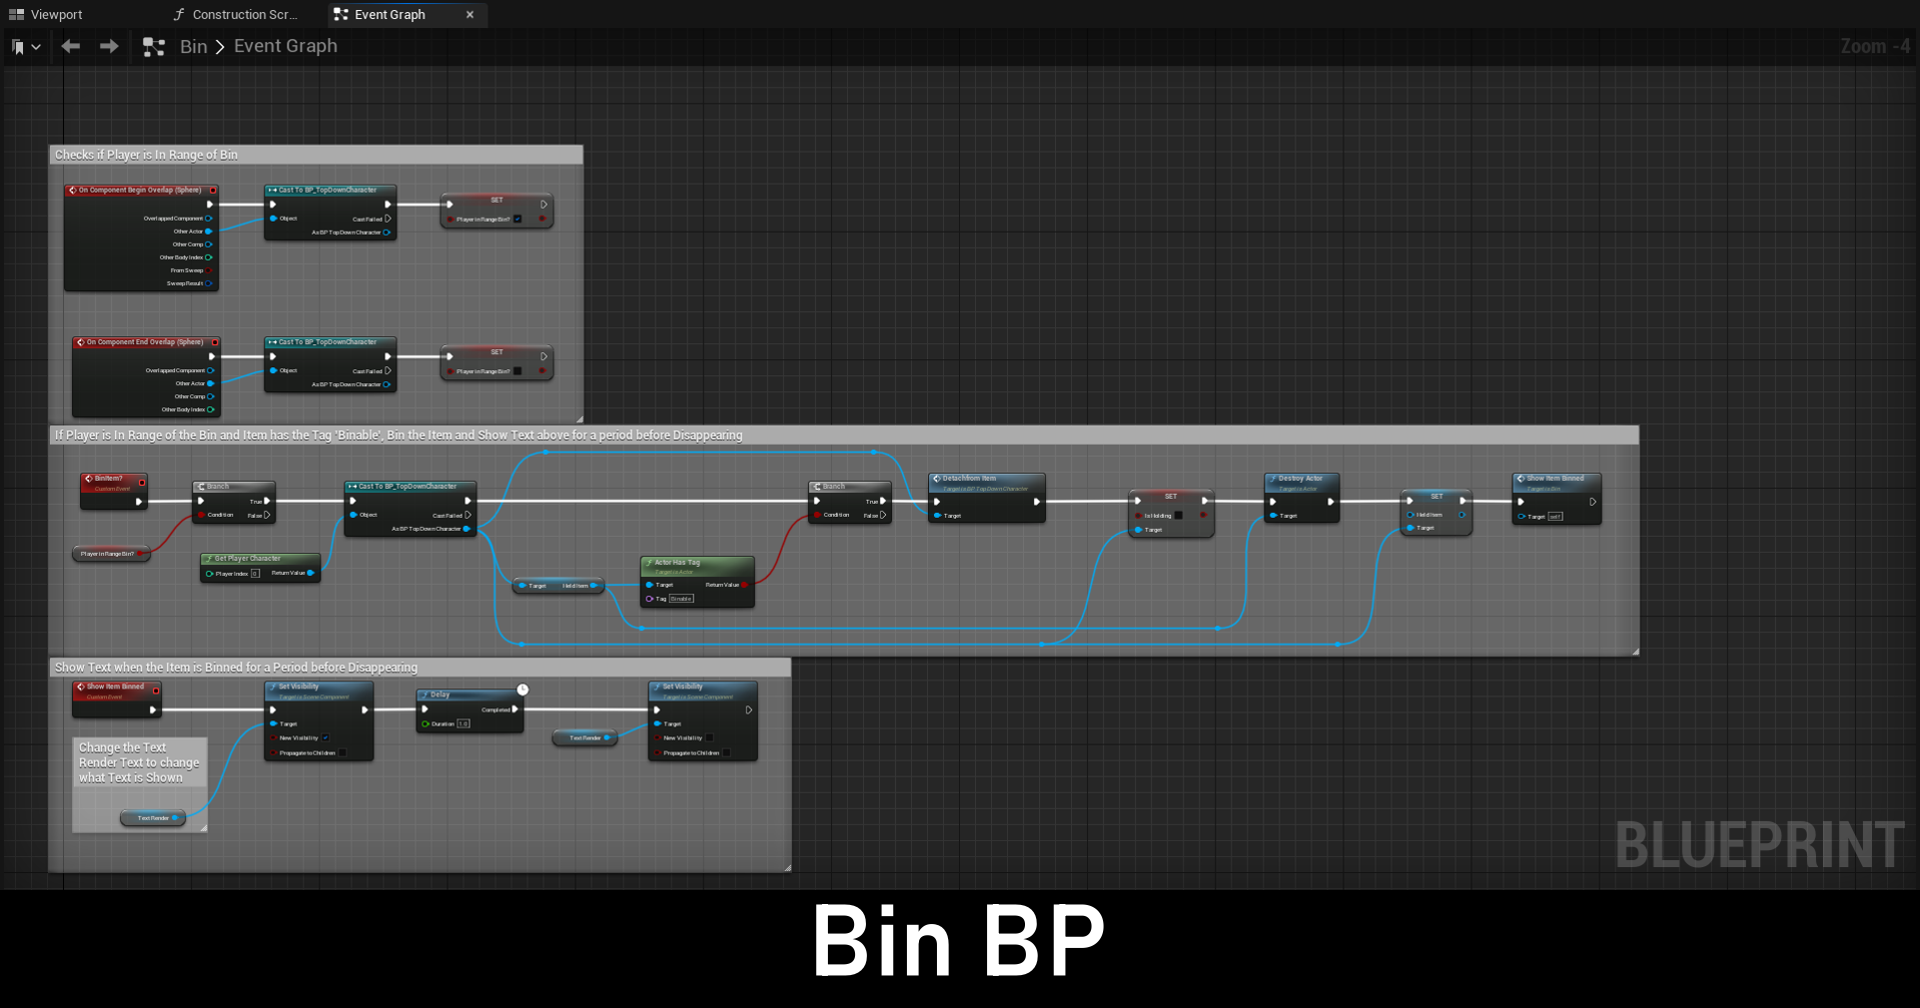The width and height of the screenshot is (1920, 1008).
Task: Click the Destroy Actor node function icon
Action: point(1272,479)
